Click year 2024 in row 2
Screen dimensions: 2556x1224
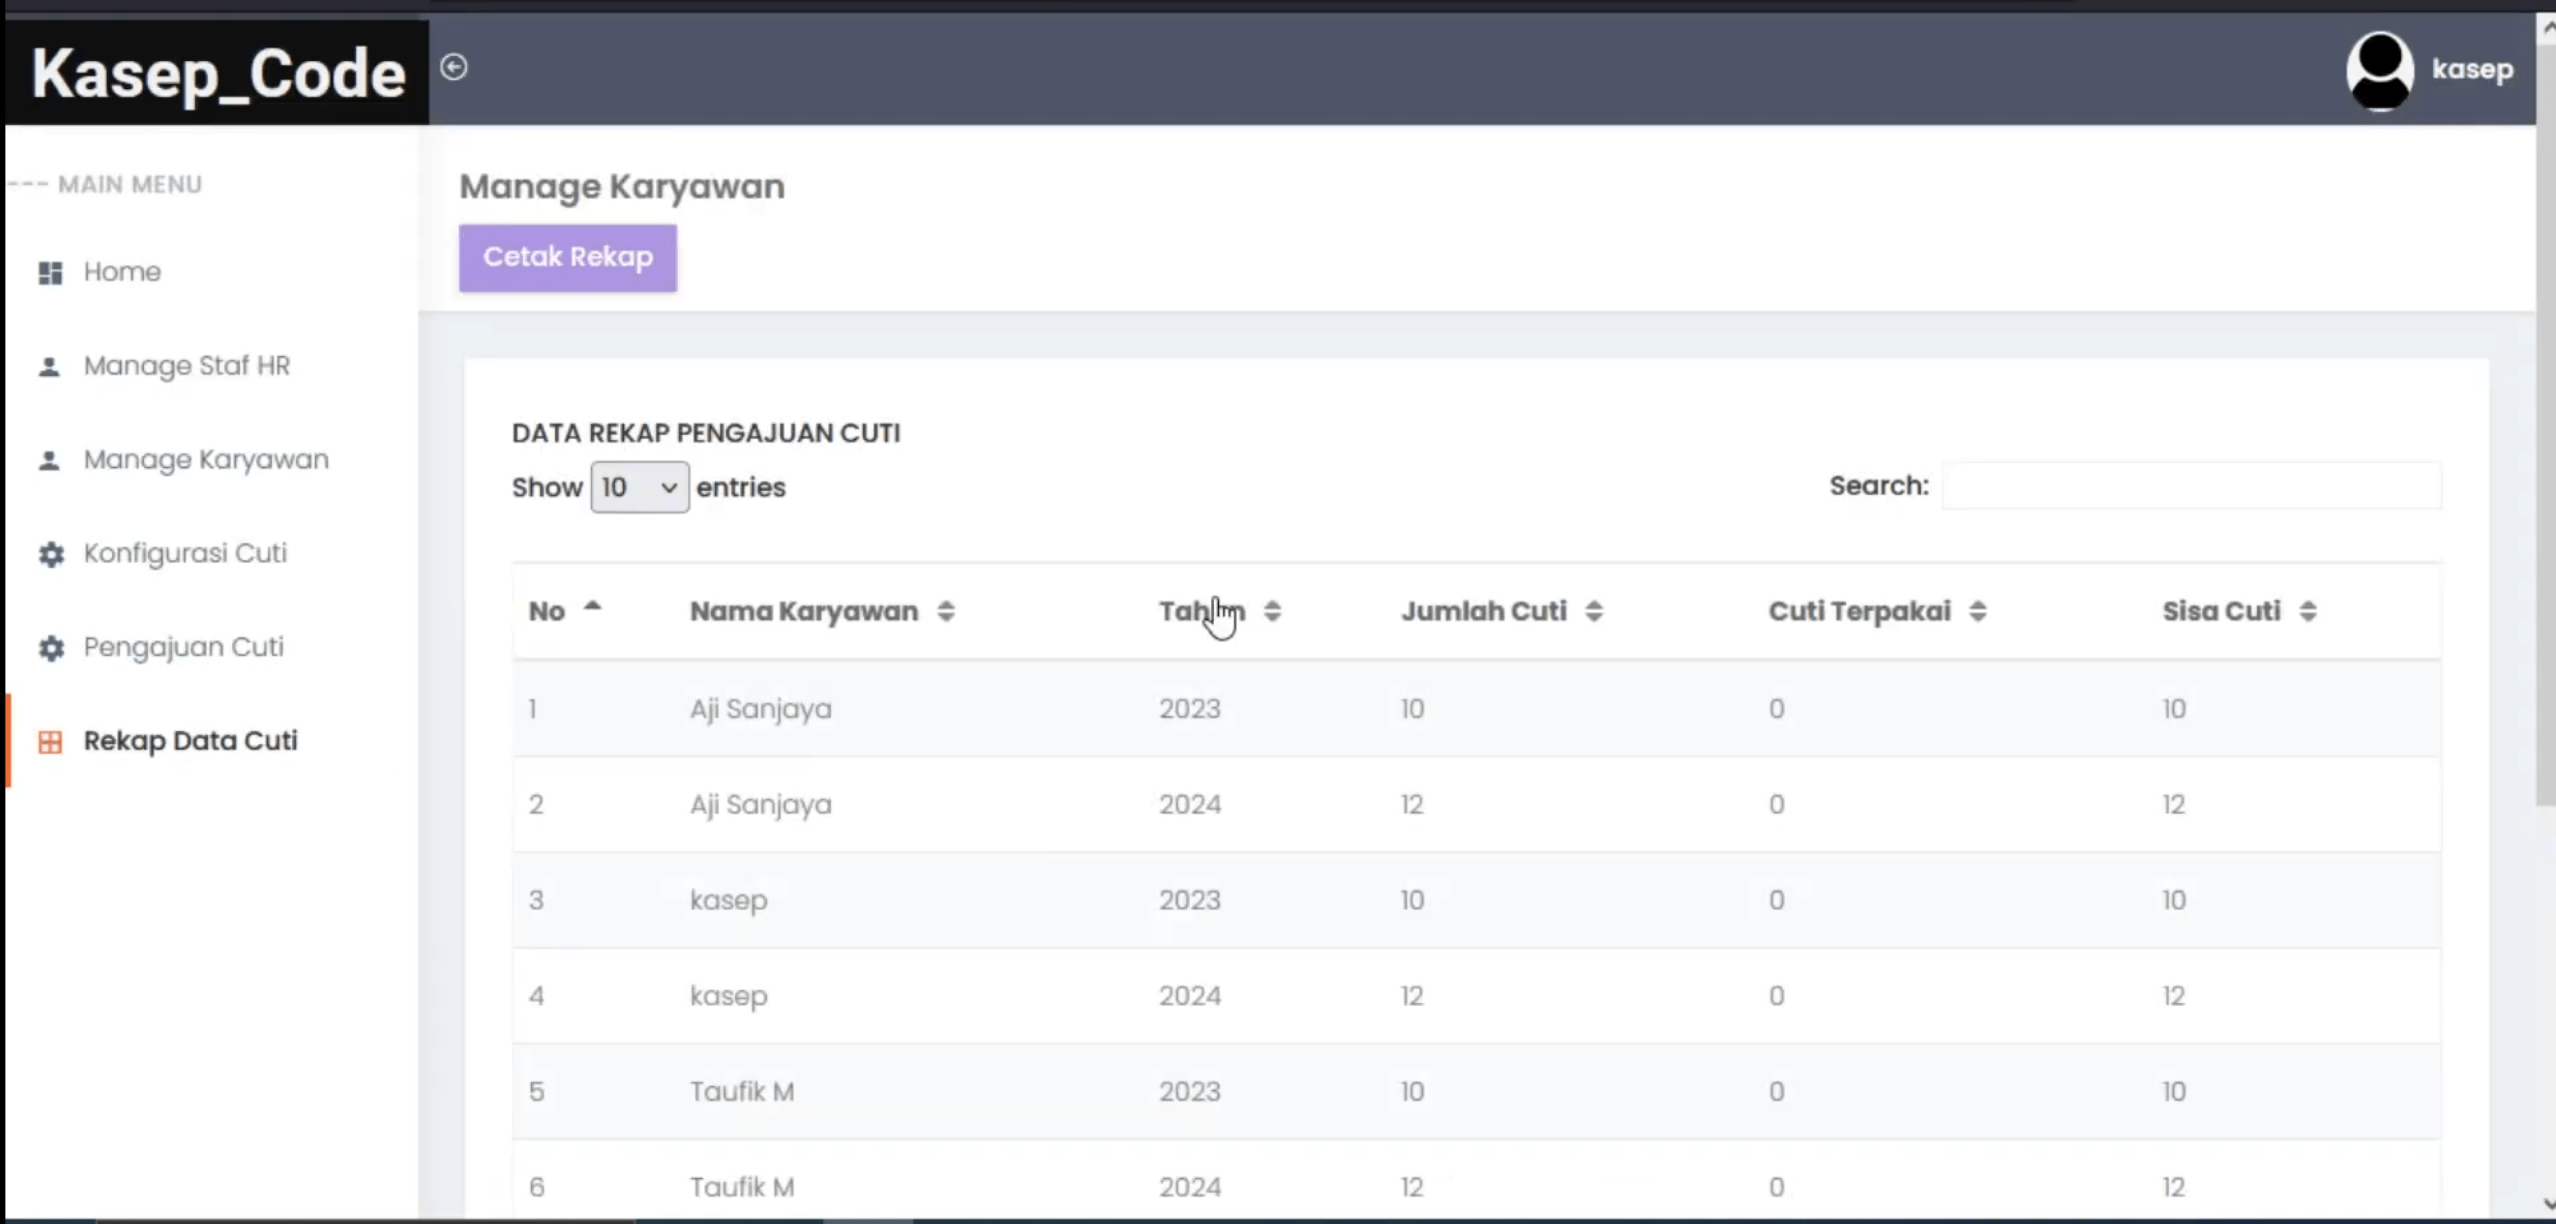tap(1190, 804)
